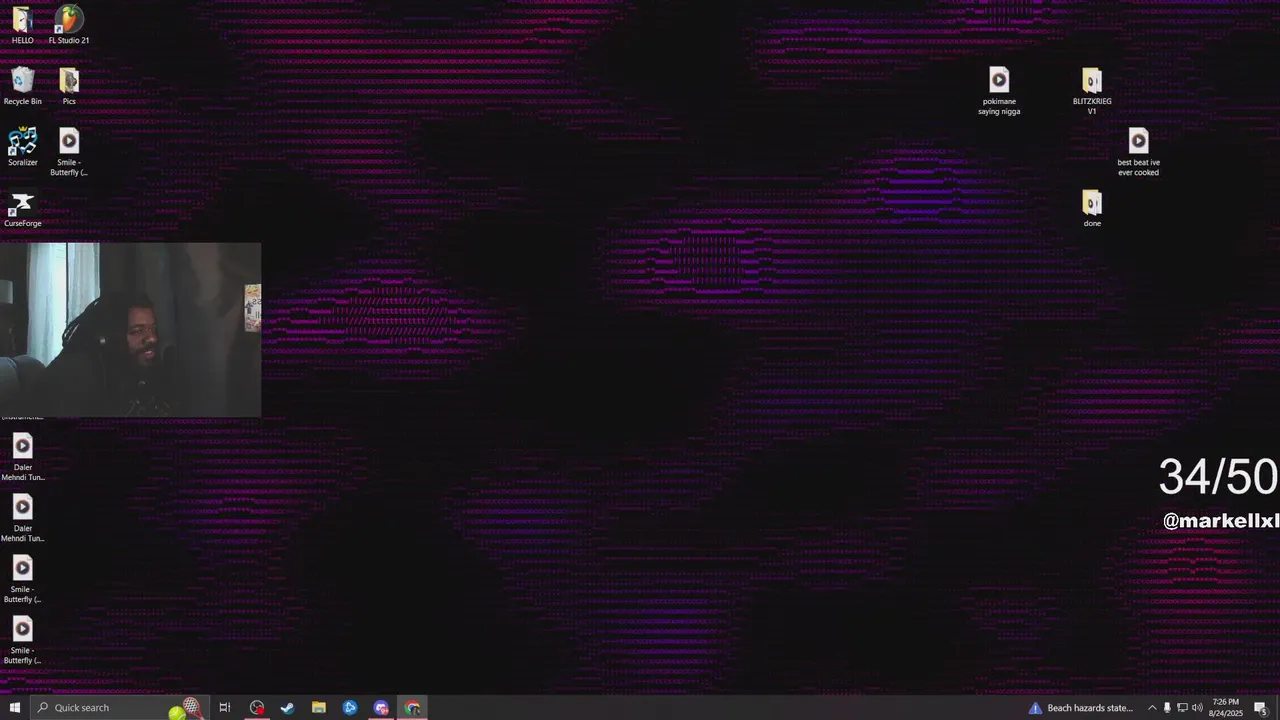Open the Discord taskbar icon with badge
This screenshot has width=1280, height=720.
(x=381, y=707)
